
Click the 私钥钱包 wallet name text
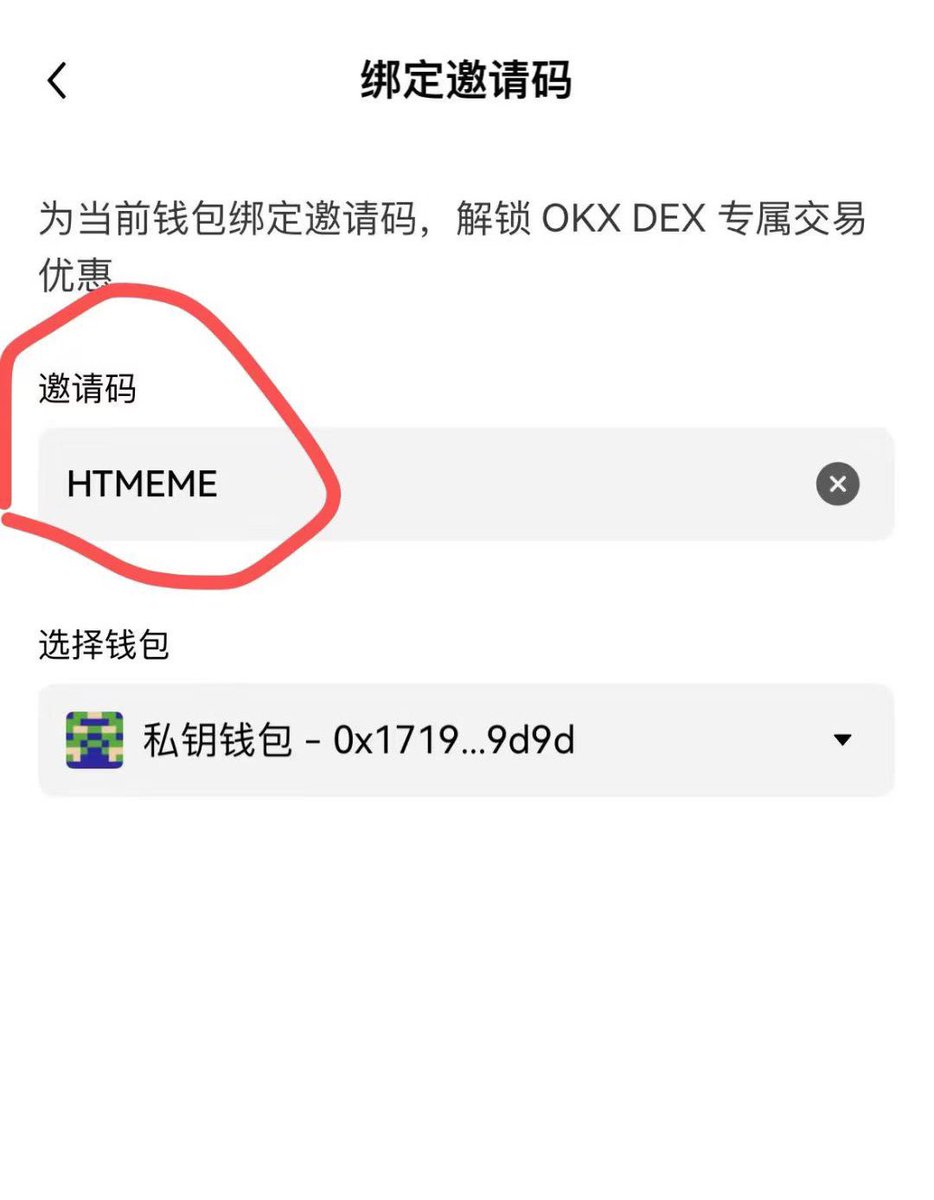(x=218, y=740)
